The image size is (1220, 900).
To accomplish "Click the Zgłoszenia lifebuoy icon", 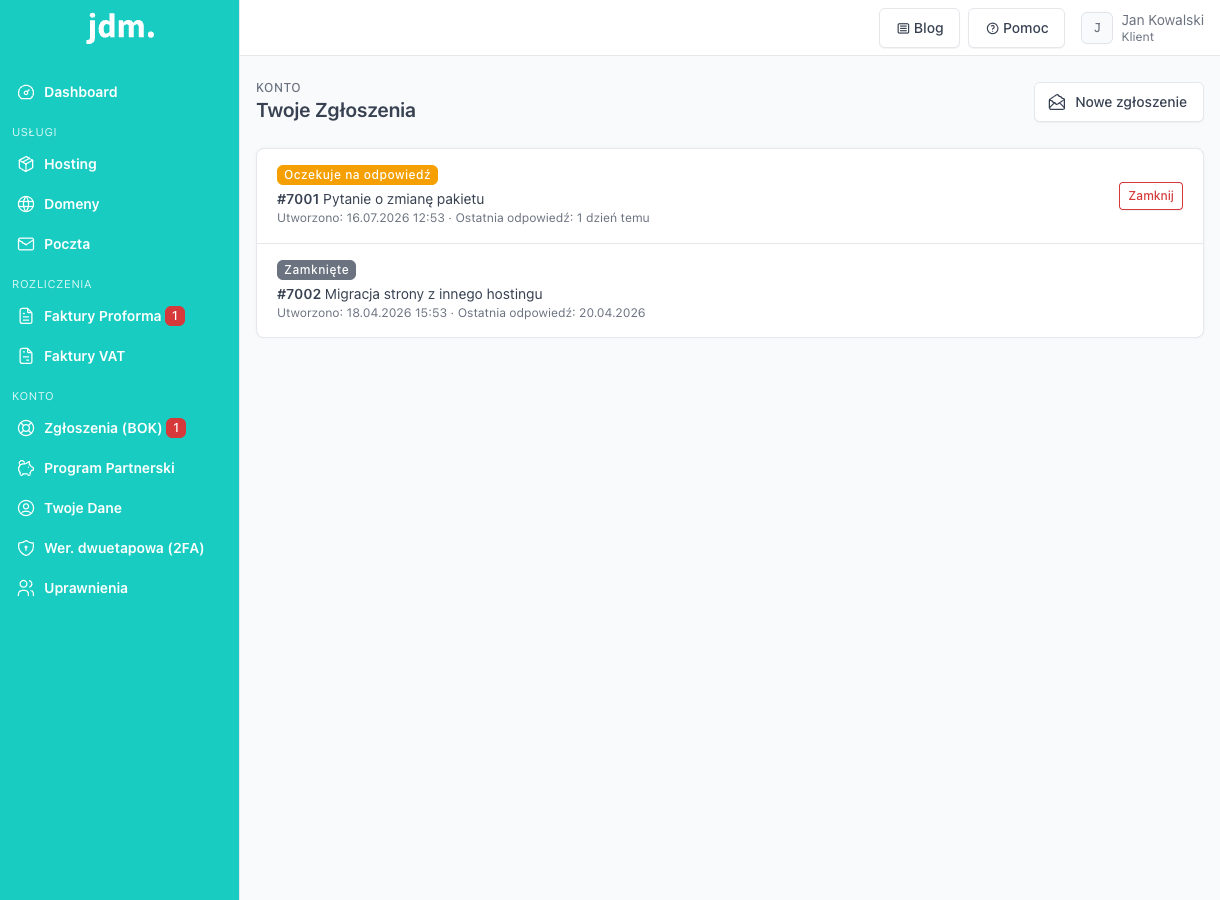I will tap(26, 428).
